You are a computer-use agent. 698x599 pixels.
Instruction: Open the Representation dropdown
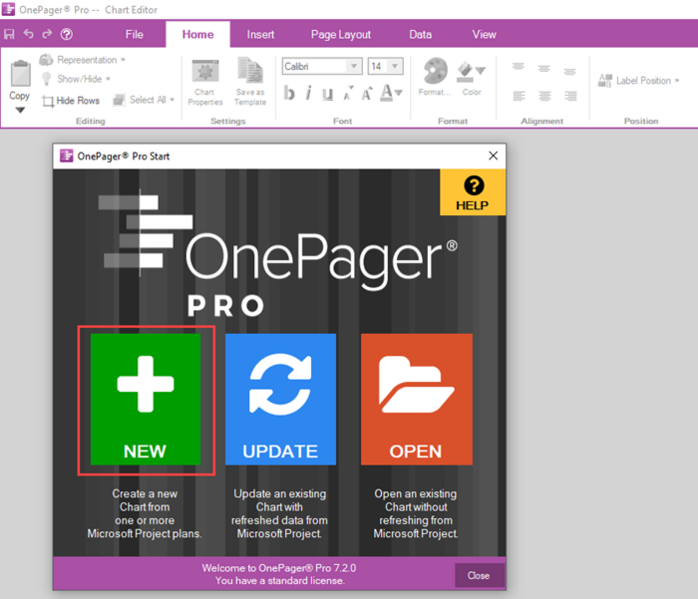pos(82,60)
